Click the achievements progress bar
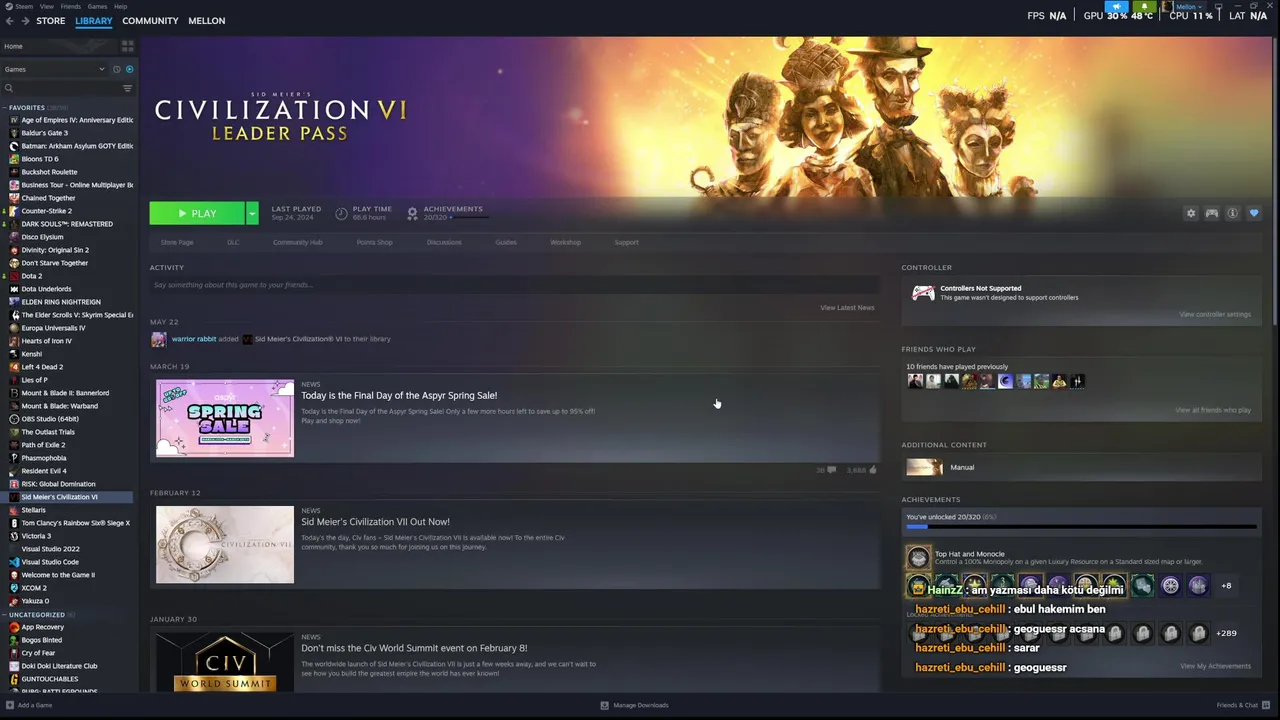Screen dimensions: 1280x720 click(x=1081, y=526)
